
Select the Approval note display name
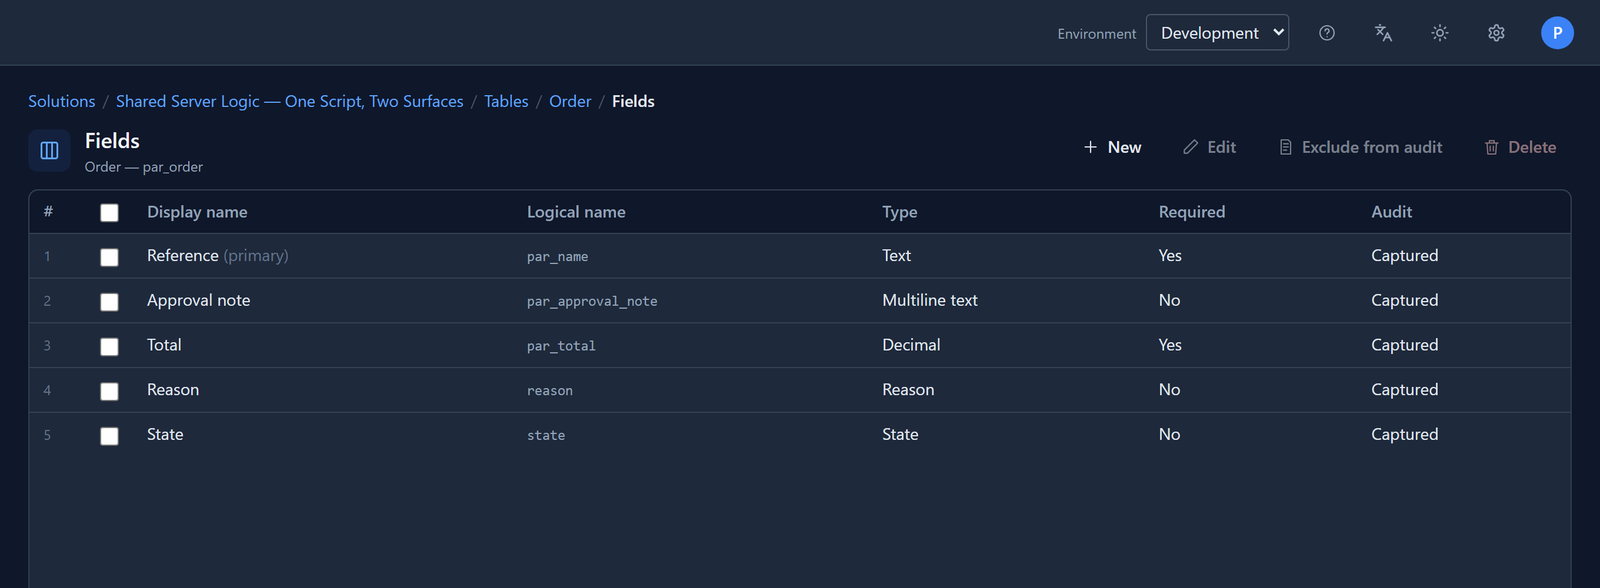[x=199, y=300]
